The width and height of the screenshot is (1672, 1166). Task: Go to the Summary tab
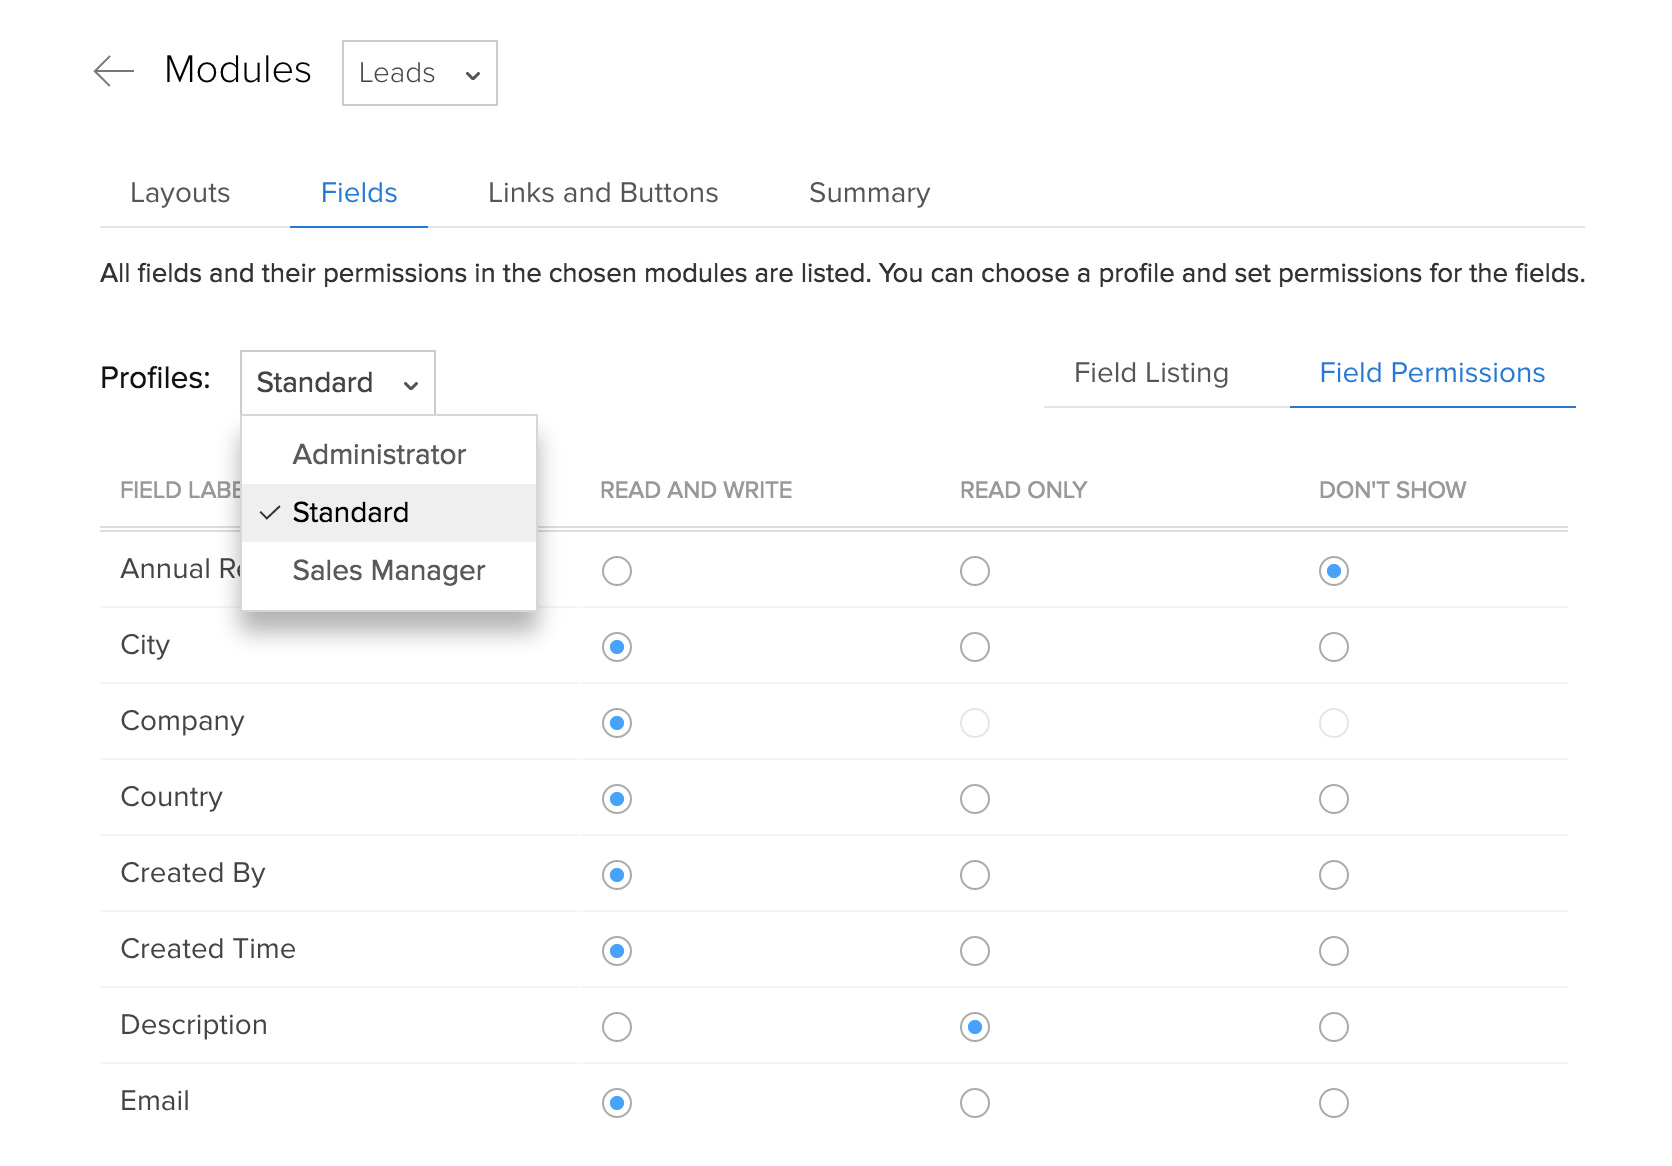869,193
